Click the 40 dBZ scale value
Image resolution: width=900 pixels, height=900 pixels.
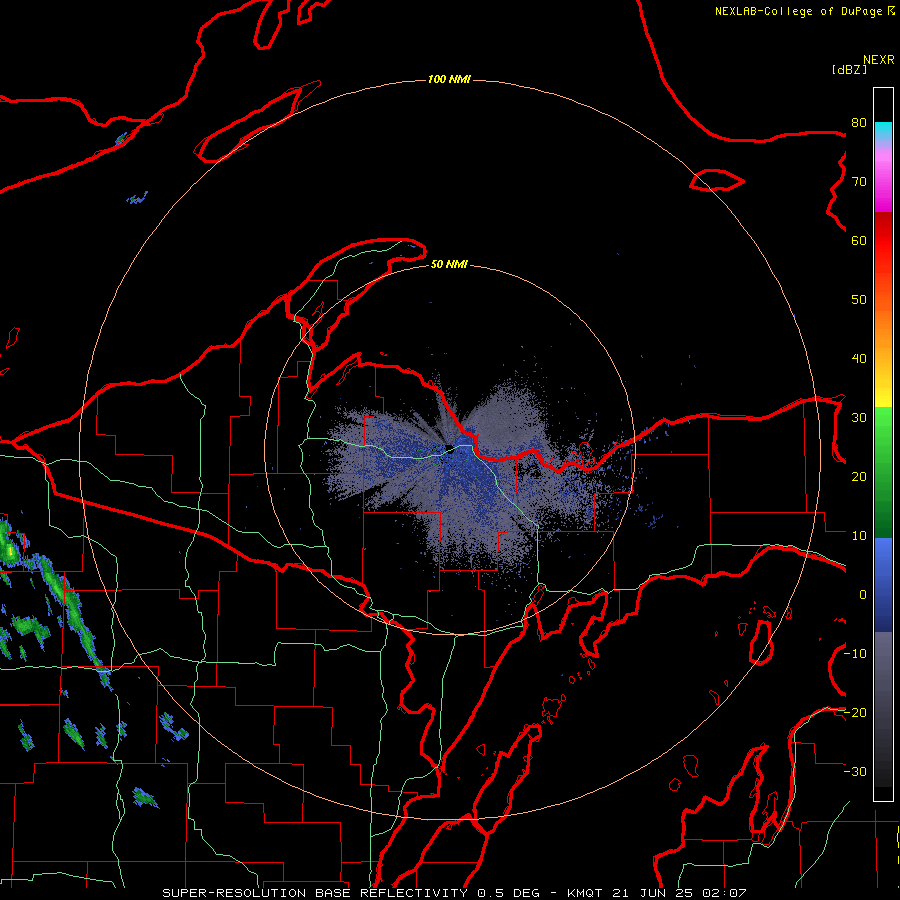(859, 359)
